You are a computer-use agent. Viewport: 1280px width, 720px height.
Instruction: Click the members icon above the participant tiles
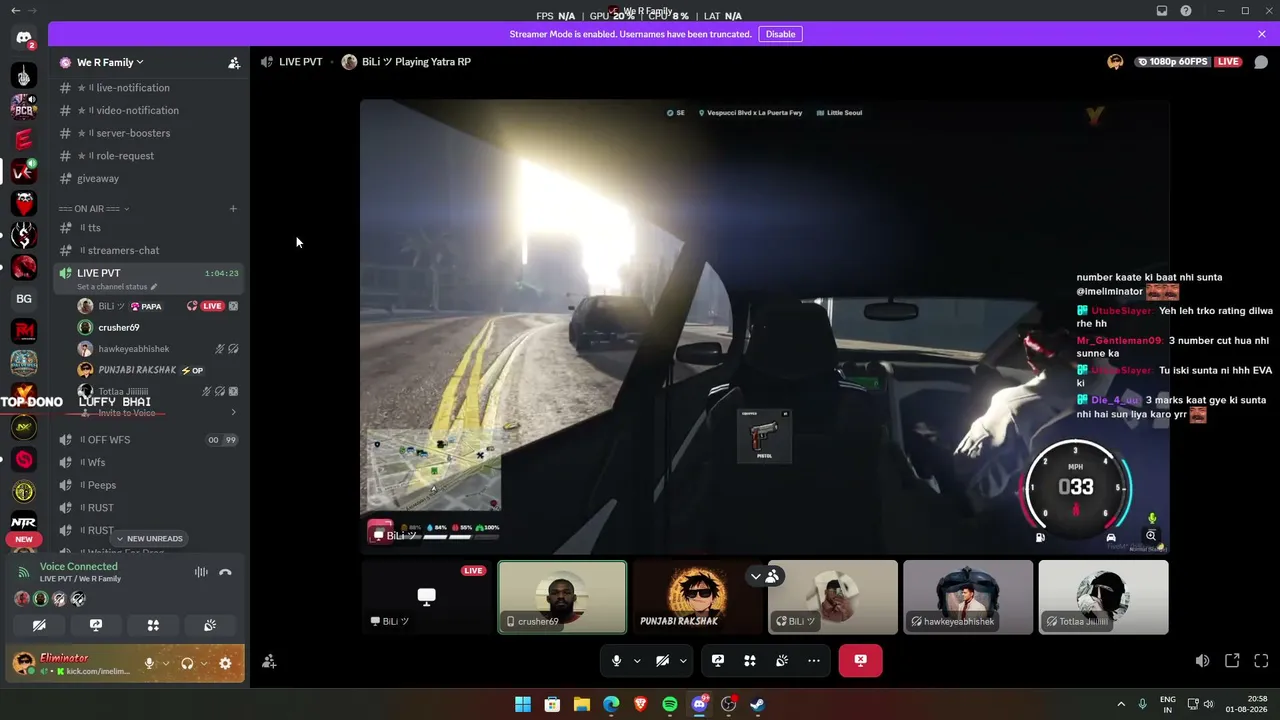pos(772,576)
